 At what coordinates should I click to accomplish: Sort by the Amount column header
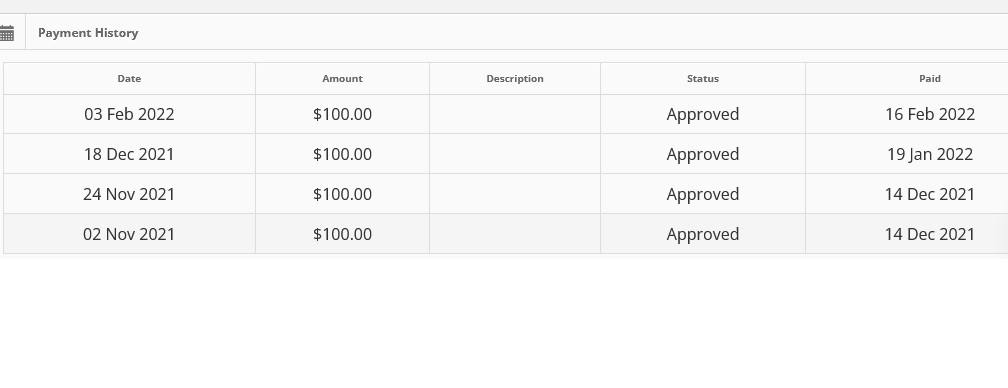pos(342,78)
